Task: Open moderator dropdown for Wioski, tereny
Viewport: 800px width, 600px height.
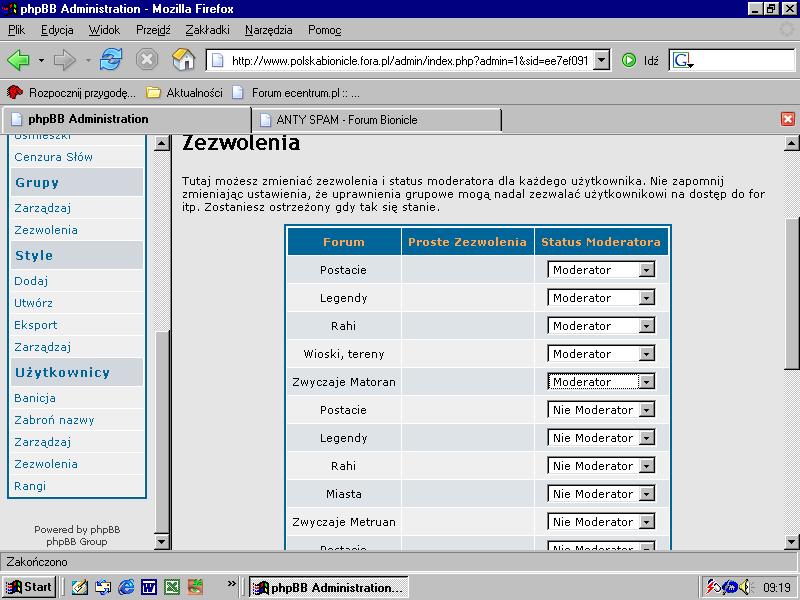Action: (646, 354)
